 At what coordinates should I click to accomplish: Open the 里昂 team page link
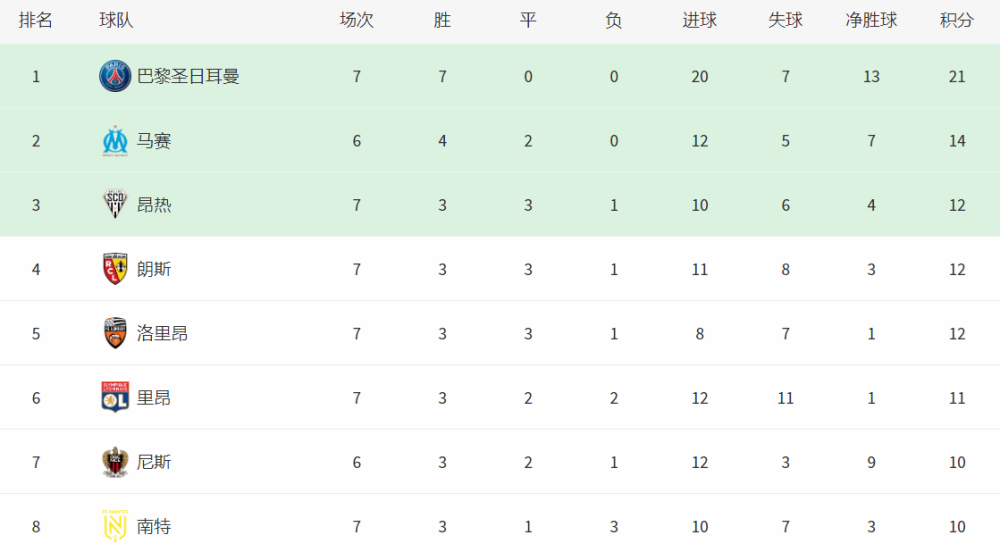pos(154,398)
